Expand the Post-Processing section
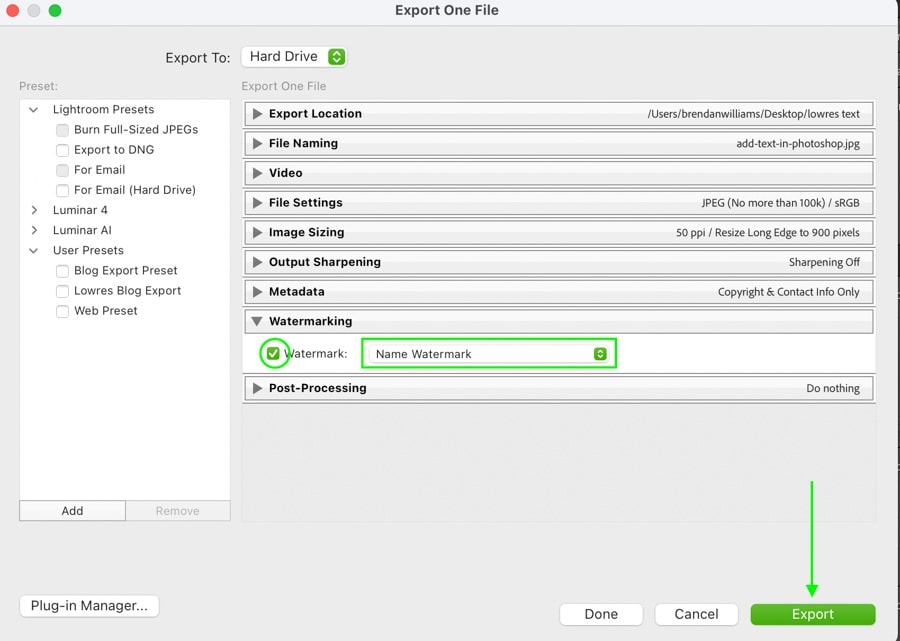This screenshot has width=900, height=641. 258,388
